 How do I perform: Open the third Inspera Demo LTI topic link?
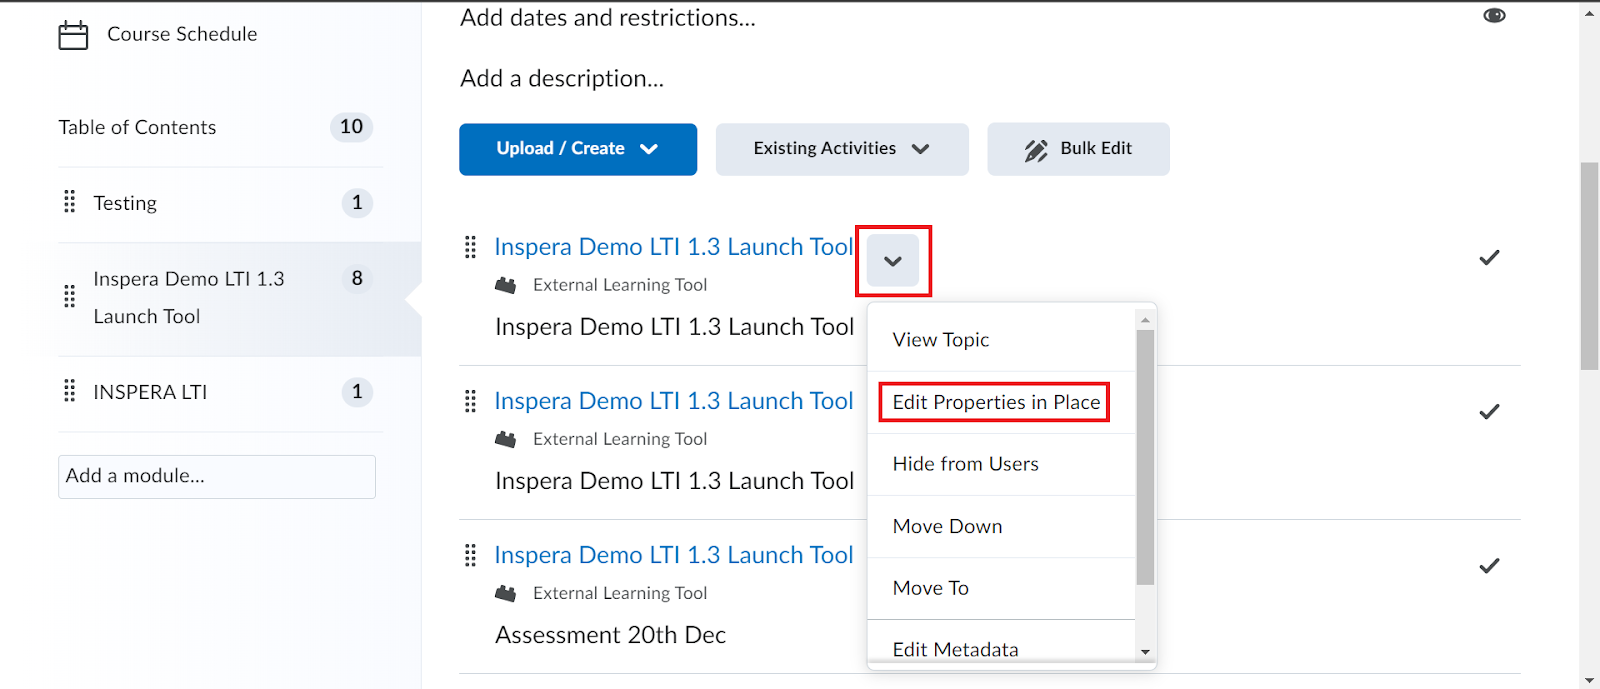coord(674,555)
